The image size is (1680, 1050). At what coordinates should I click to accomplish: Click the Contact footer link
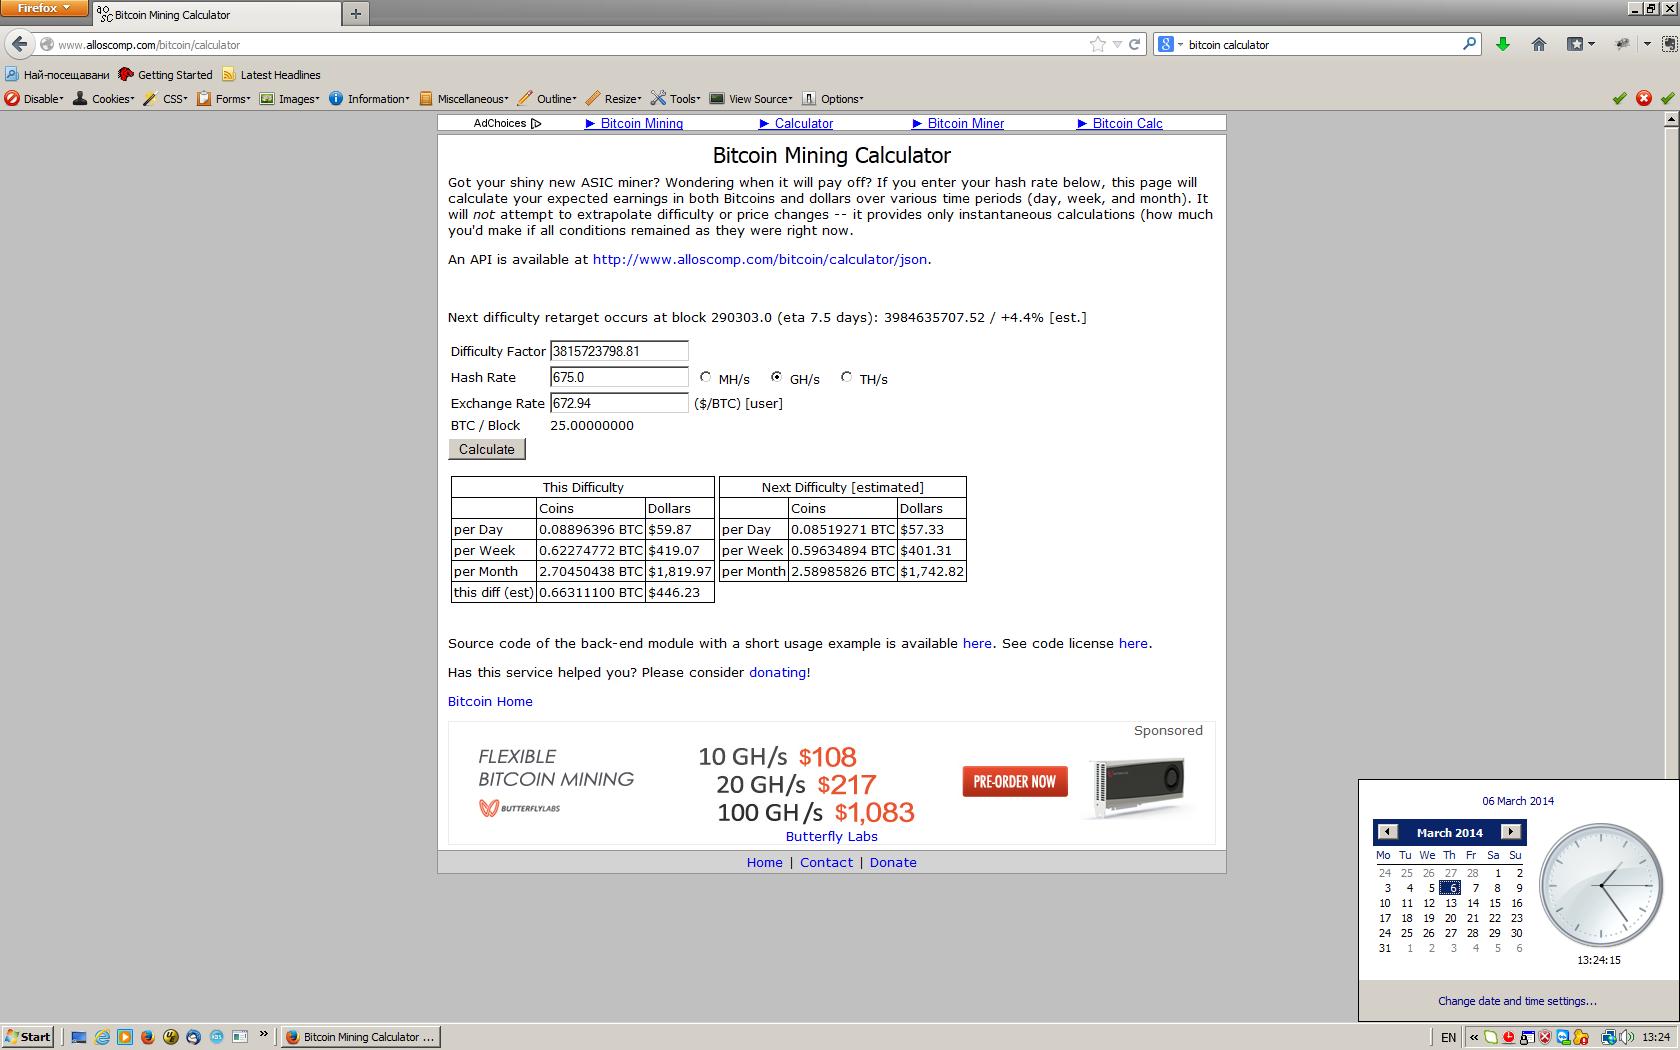(x=826, y=862)
